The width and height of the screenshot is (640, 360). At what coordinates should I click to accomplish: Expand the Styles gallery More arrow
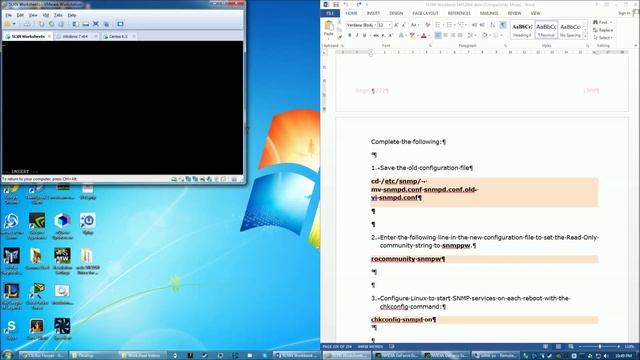click(585, 37)
